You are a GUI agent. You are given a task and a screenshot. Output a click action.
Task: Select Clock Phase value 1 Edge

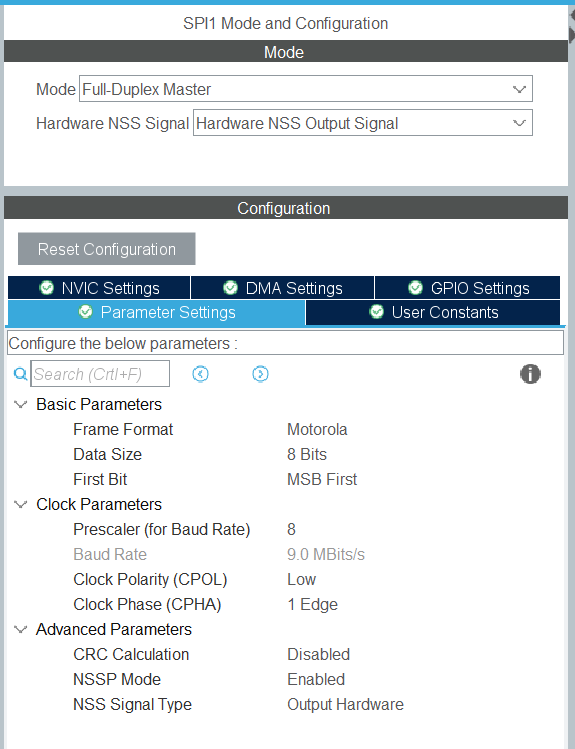coord(312,604)
